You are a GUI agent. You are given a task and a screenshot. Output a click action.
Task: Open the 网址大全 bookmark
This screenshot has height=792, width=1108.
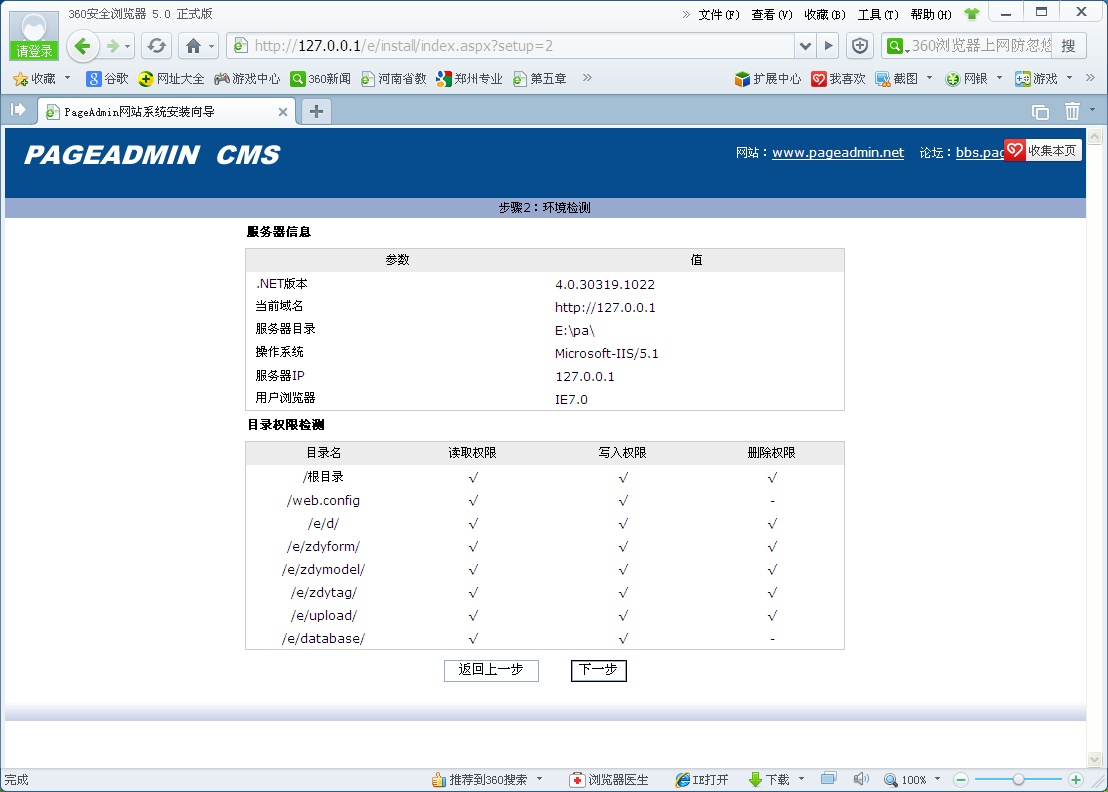[172, 78]
